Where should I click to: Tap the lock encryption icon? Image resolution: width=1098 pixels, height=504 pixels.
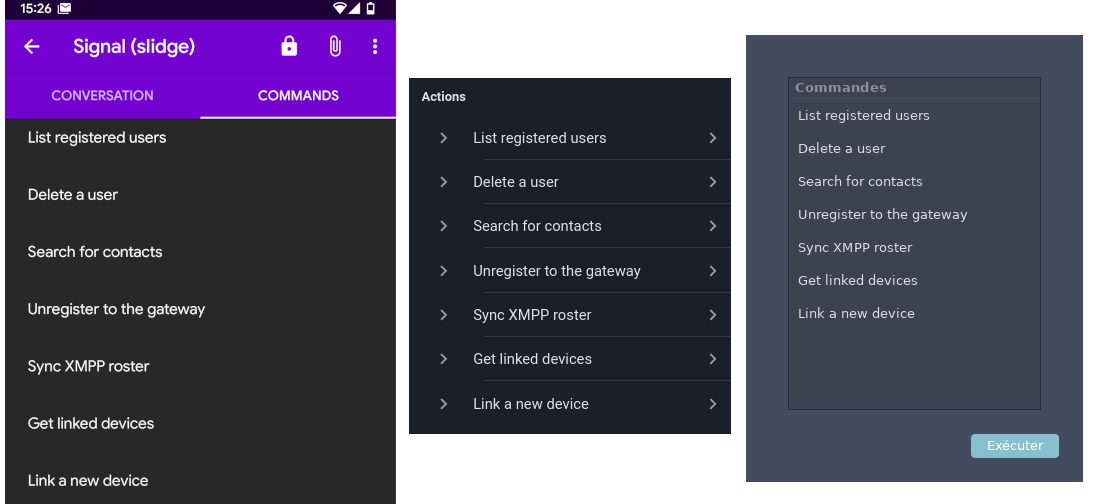coord(289,47)
